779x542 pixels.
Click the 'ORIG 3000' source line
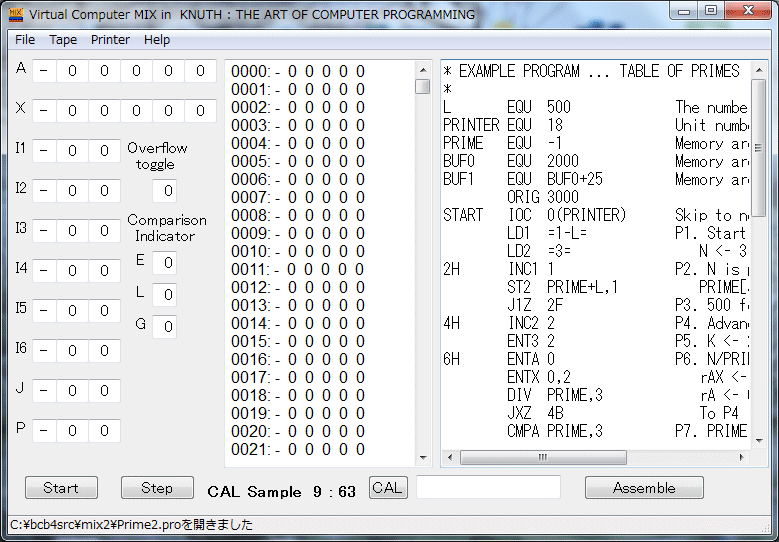click(543, 197)
